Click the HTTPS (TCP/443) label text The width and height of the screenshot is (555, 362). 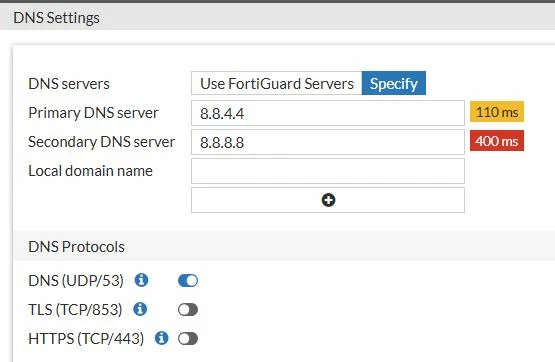pyautogui.click(x=86, y=339)
